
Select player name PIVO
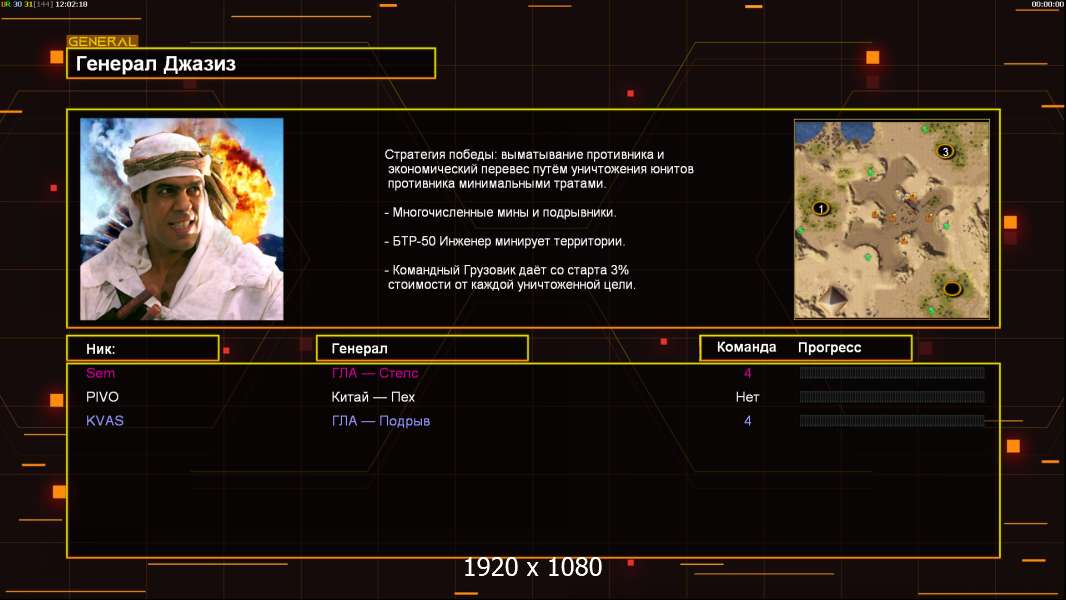[102, 397]
